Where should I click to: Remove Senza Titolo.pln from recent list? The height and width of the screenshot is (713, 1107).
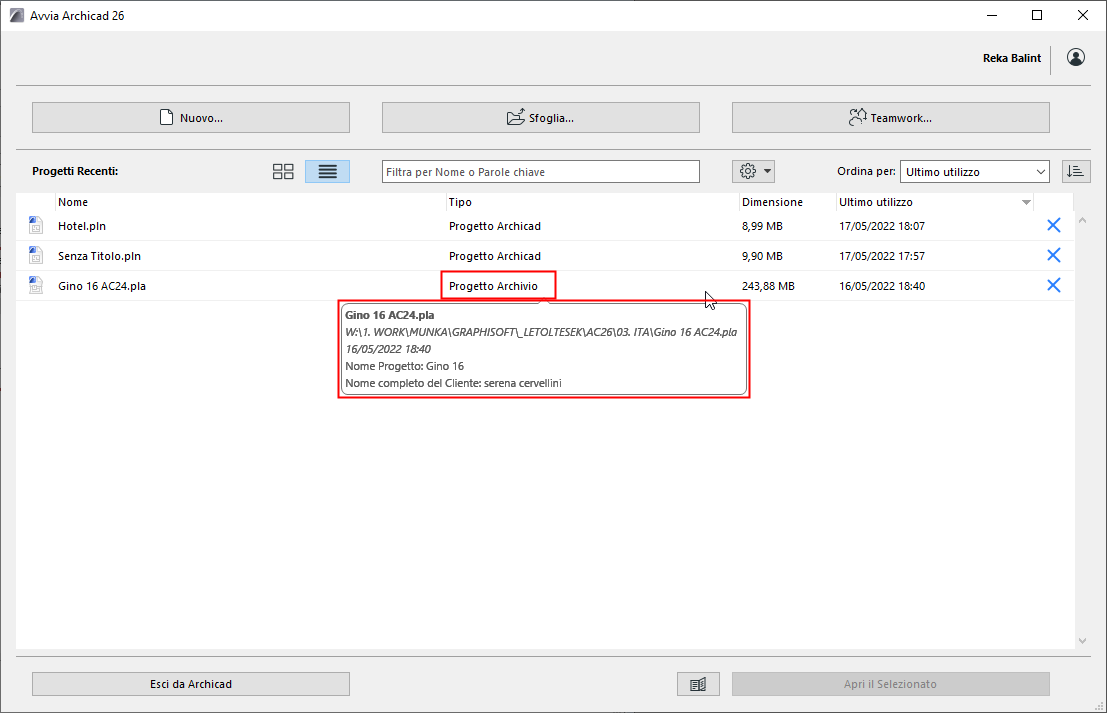[x=1053, y=255]
